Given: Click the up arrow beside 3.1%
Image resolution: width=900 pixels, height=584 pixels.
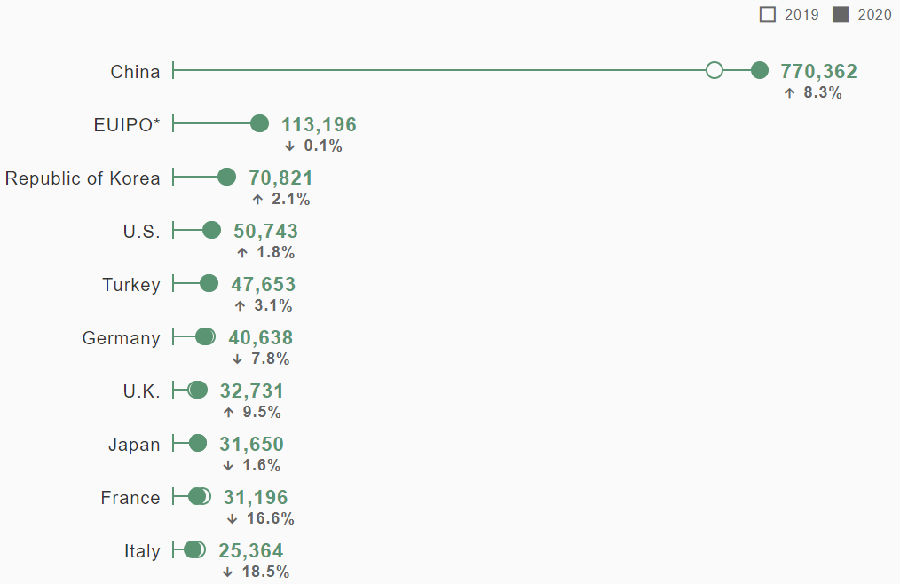Looking at the screenshot, I should 240,306.
